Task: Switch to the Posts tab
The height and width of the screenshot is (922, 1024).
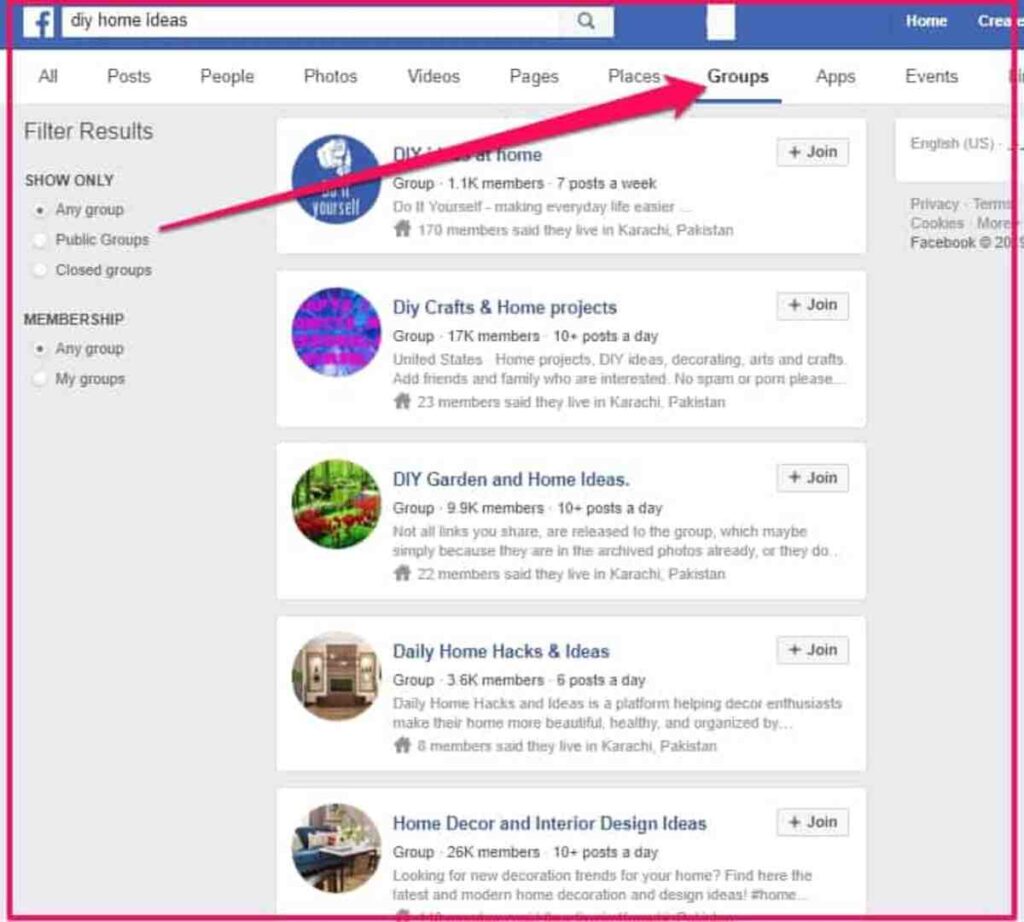Action: (129, 76)
